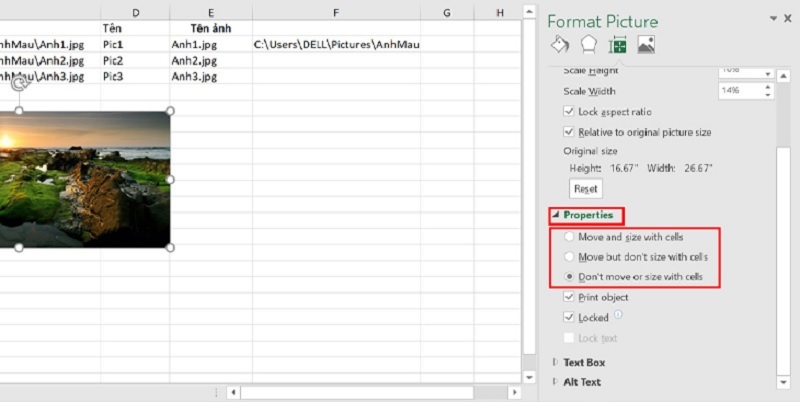Click the cell containing Tên
The width and height of the screenshot is (800, 402).
[x=135, y=28]
